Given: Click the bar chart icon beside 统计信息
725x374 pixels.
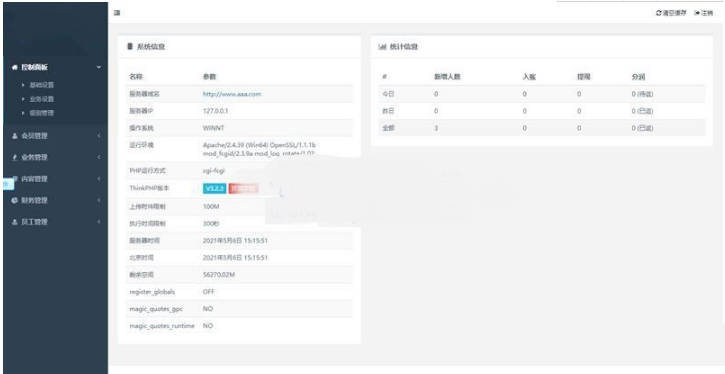Looking at the screenshot, I should 382,47.
